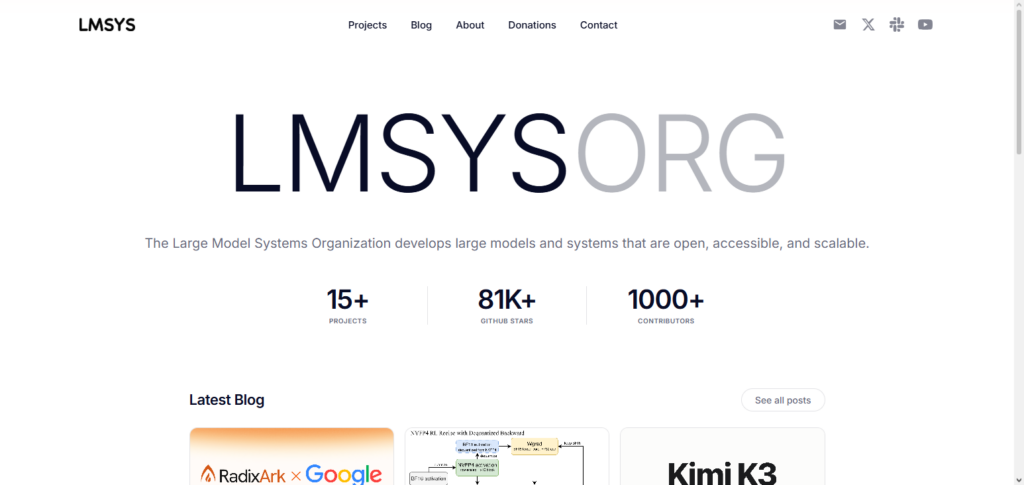Select the Donations nav item

pos(532,25)
